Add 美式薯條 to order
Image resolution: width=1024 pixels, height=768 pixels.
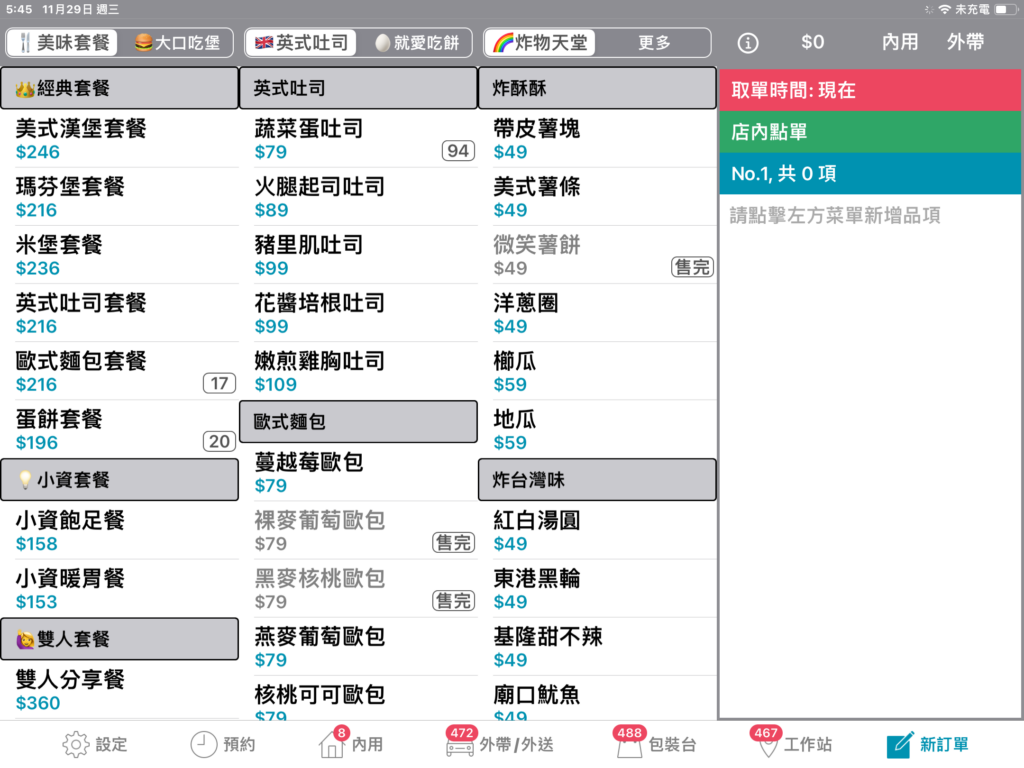(598, 197)
